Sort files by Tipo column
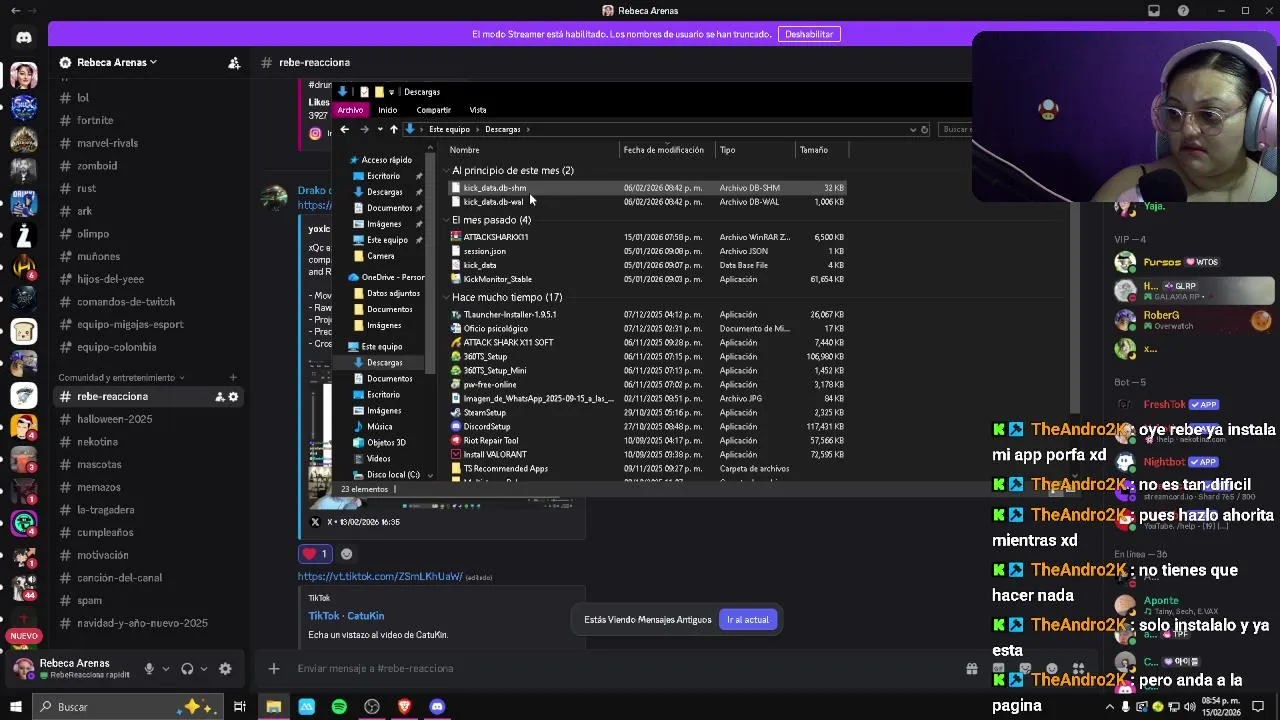 755,150
